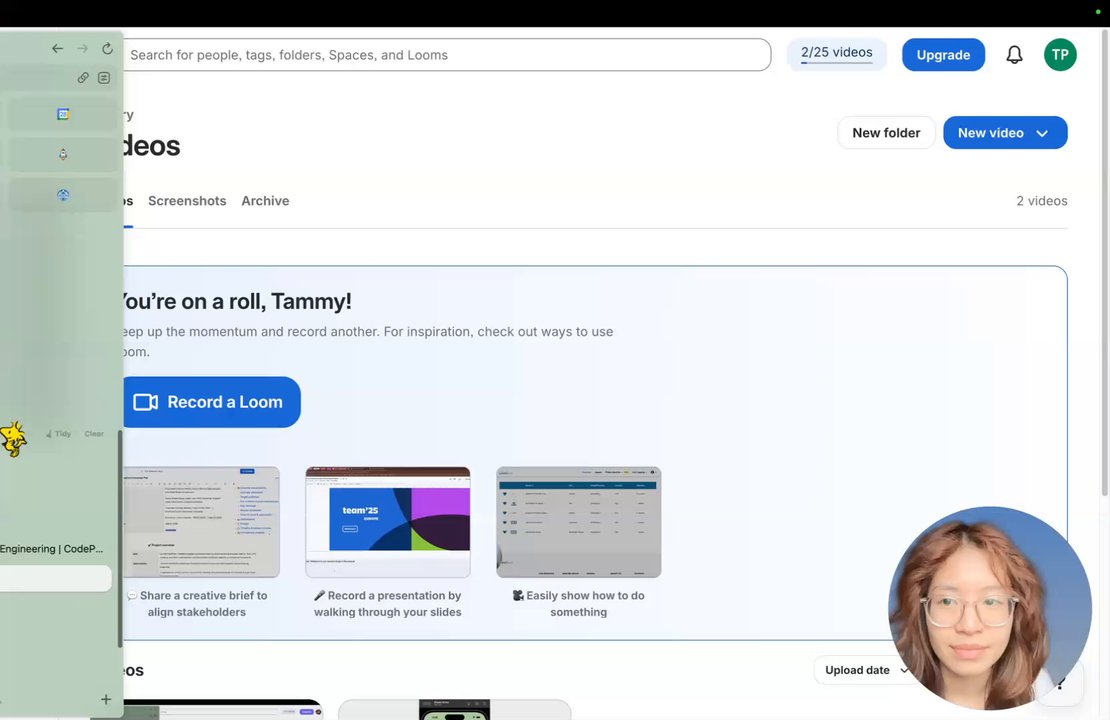Image resolution: width=1110 pixels, height=720 pixels.
Task: Open the rocket pinned tab in the sidebar
Action: [x=63, y=154]
